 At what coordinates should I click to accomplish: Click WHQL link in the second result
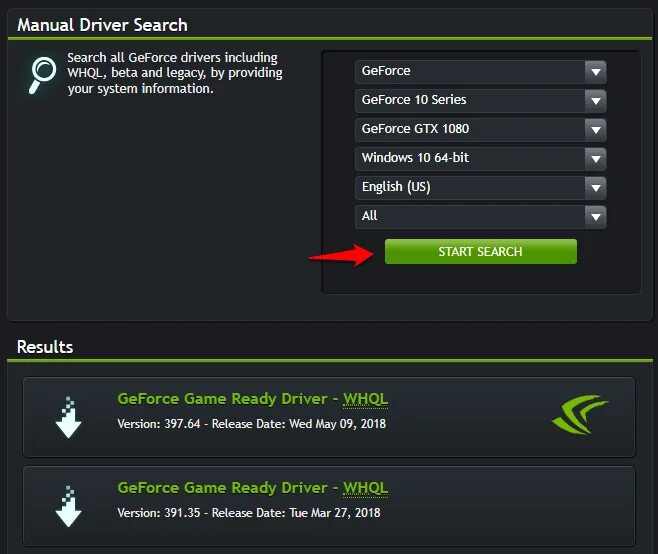(x=366, y=488)
